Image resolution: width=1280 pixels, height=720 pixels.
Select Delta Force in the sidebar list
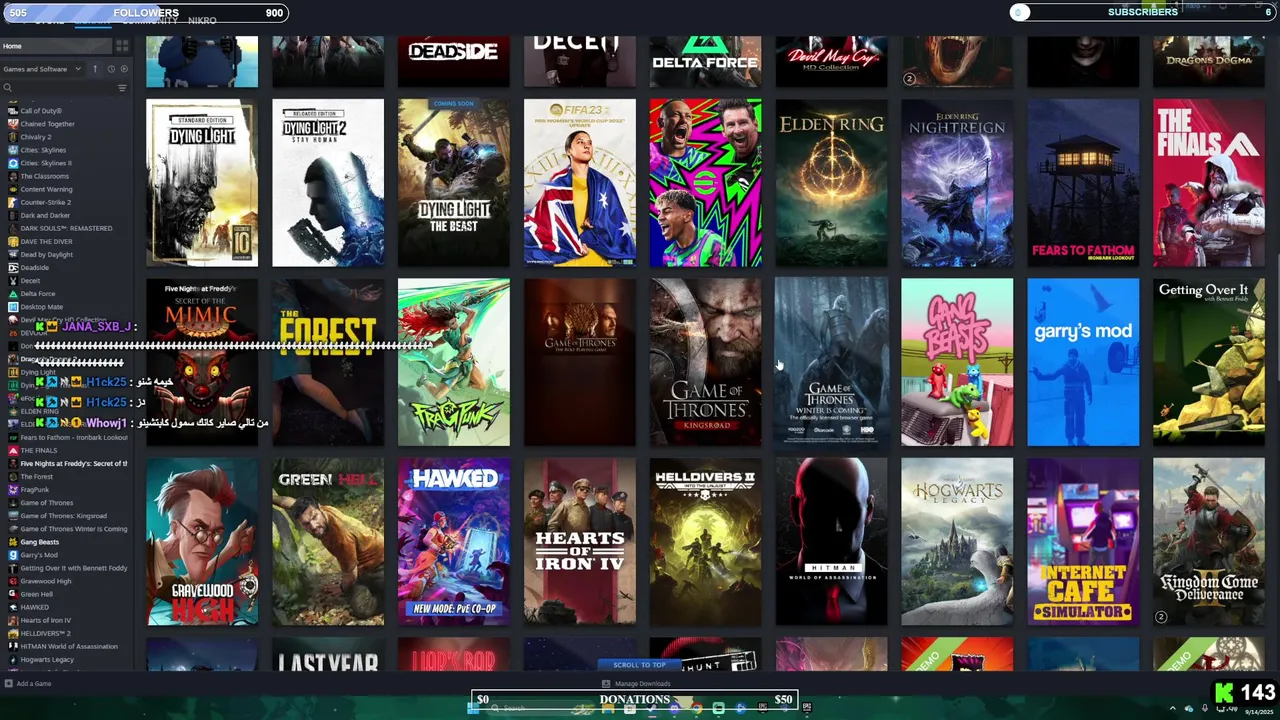click(38, 294)
